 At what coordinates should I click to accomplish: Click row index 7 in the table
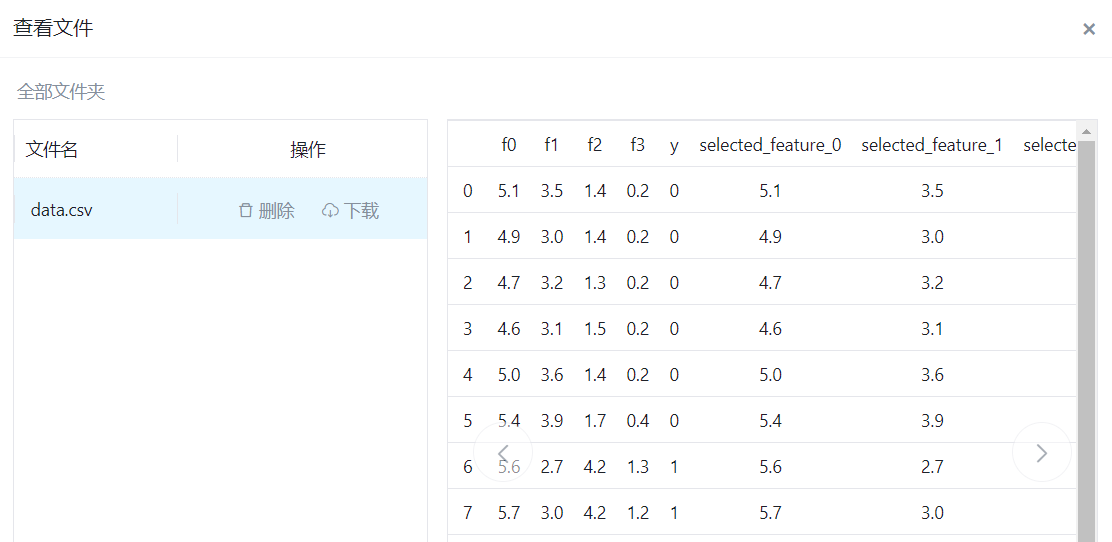[468, 513]
